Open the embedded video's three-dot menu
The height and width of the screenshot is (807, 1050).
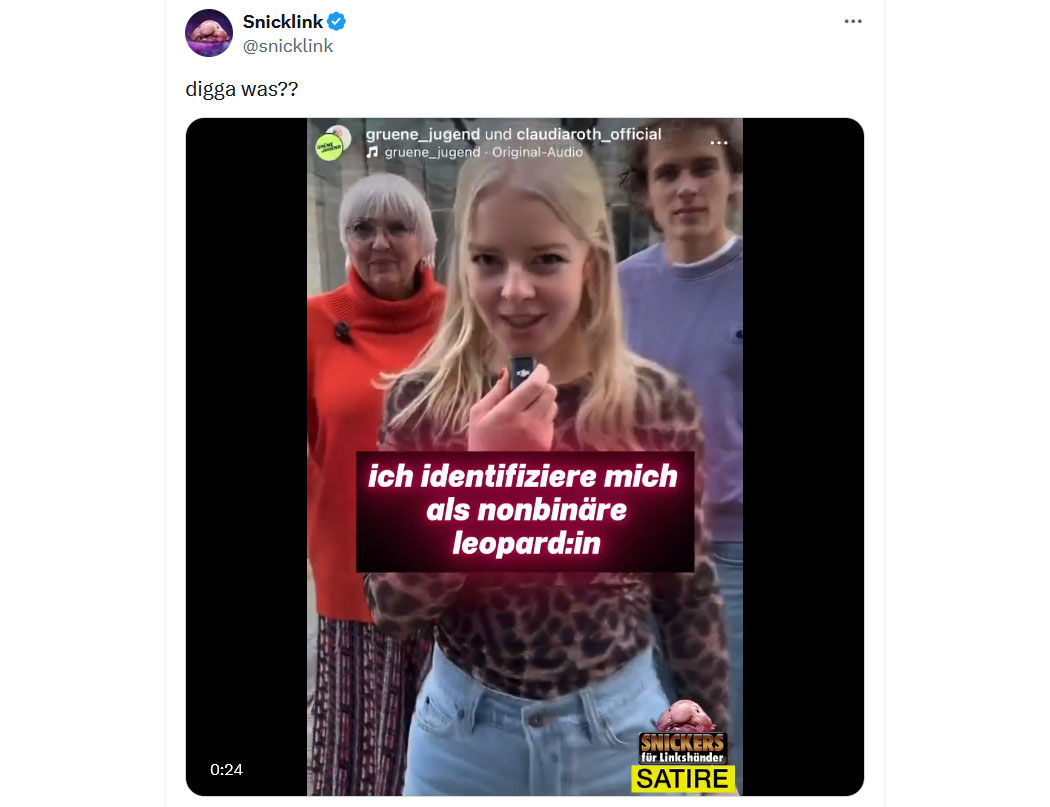pos(719,143)
